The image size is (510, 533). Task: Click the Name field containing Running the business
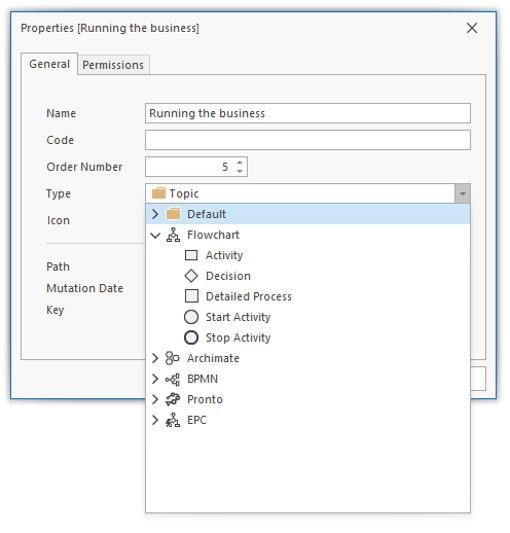click(308, 113)
